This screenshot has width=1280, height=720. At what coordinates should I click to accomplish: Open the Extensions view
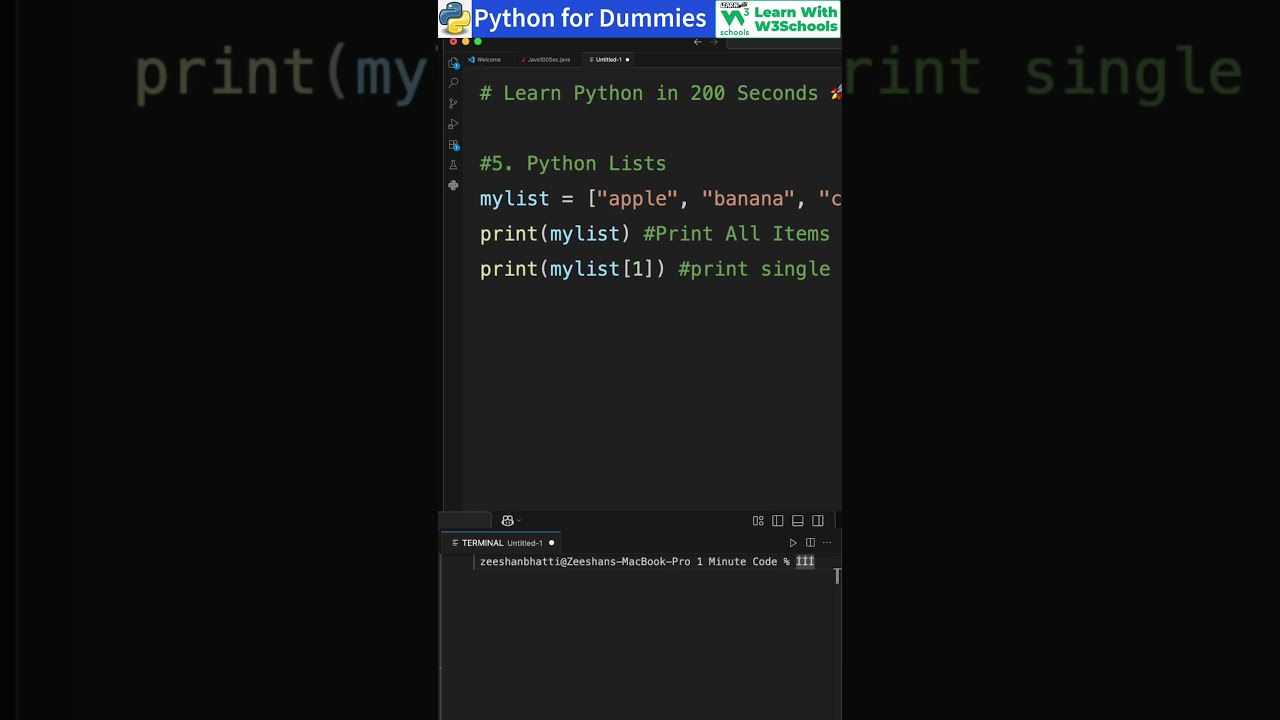(453, 145)
